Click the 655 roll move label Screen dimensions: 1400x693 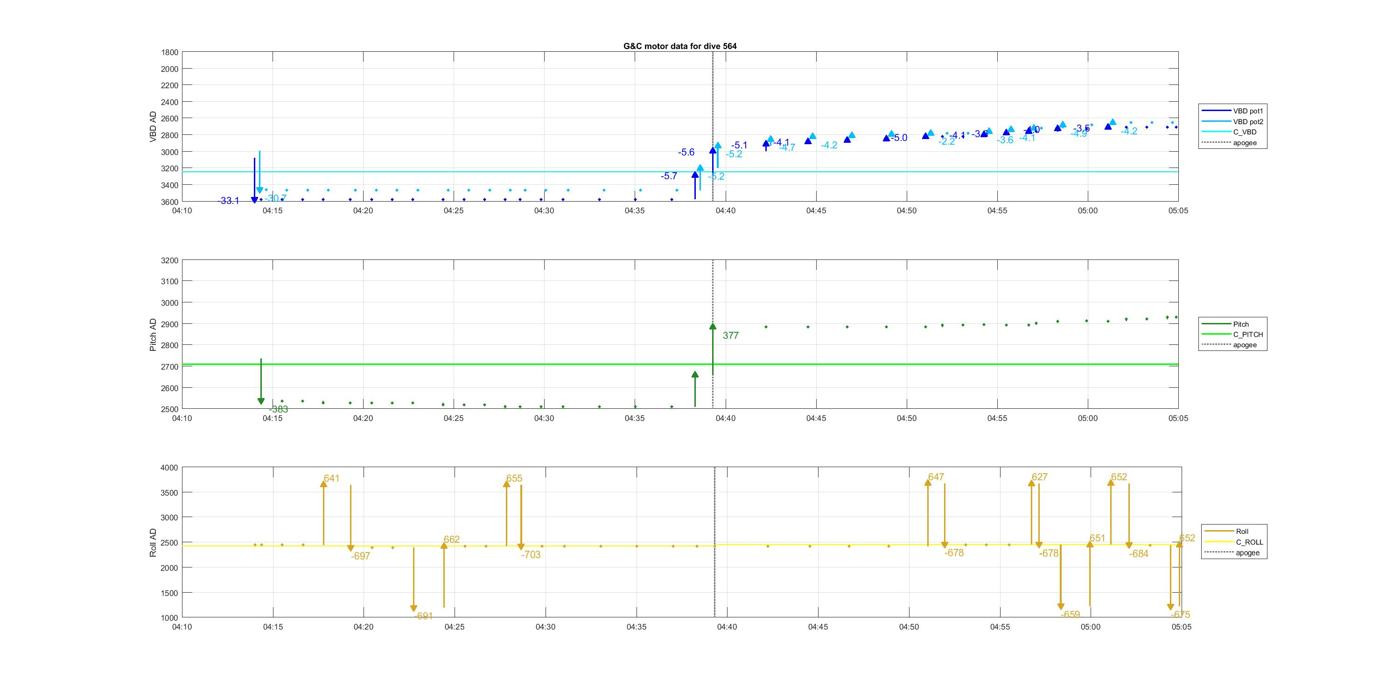pos(514,479)
